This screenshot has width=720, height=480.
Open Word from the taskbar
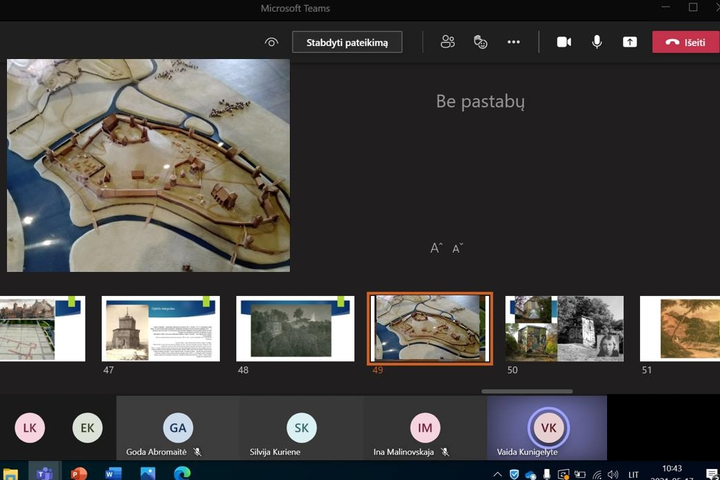[113, 473]
